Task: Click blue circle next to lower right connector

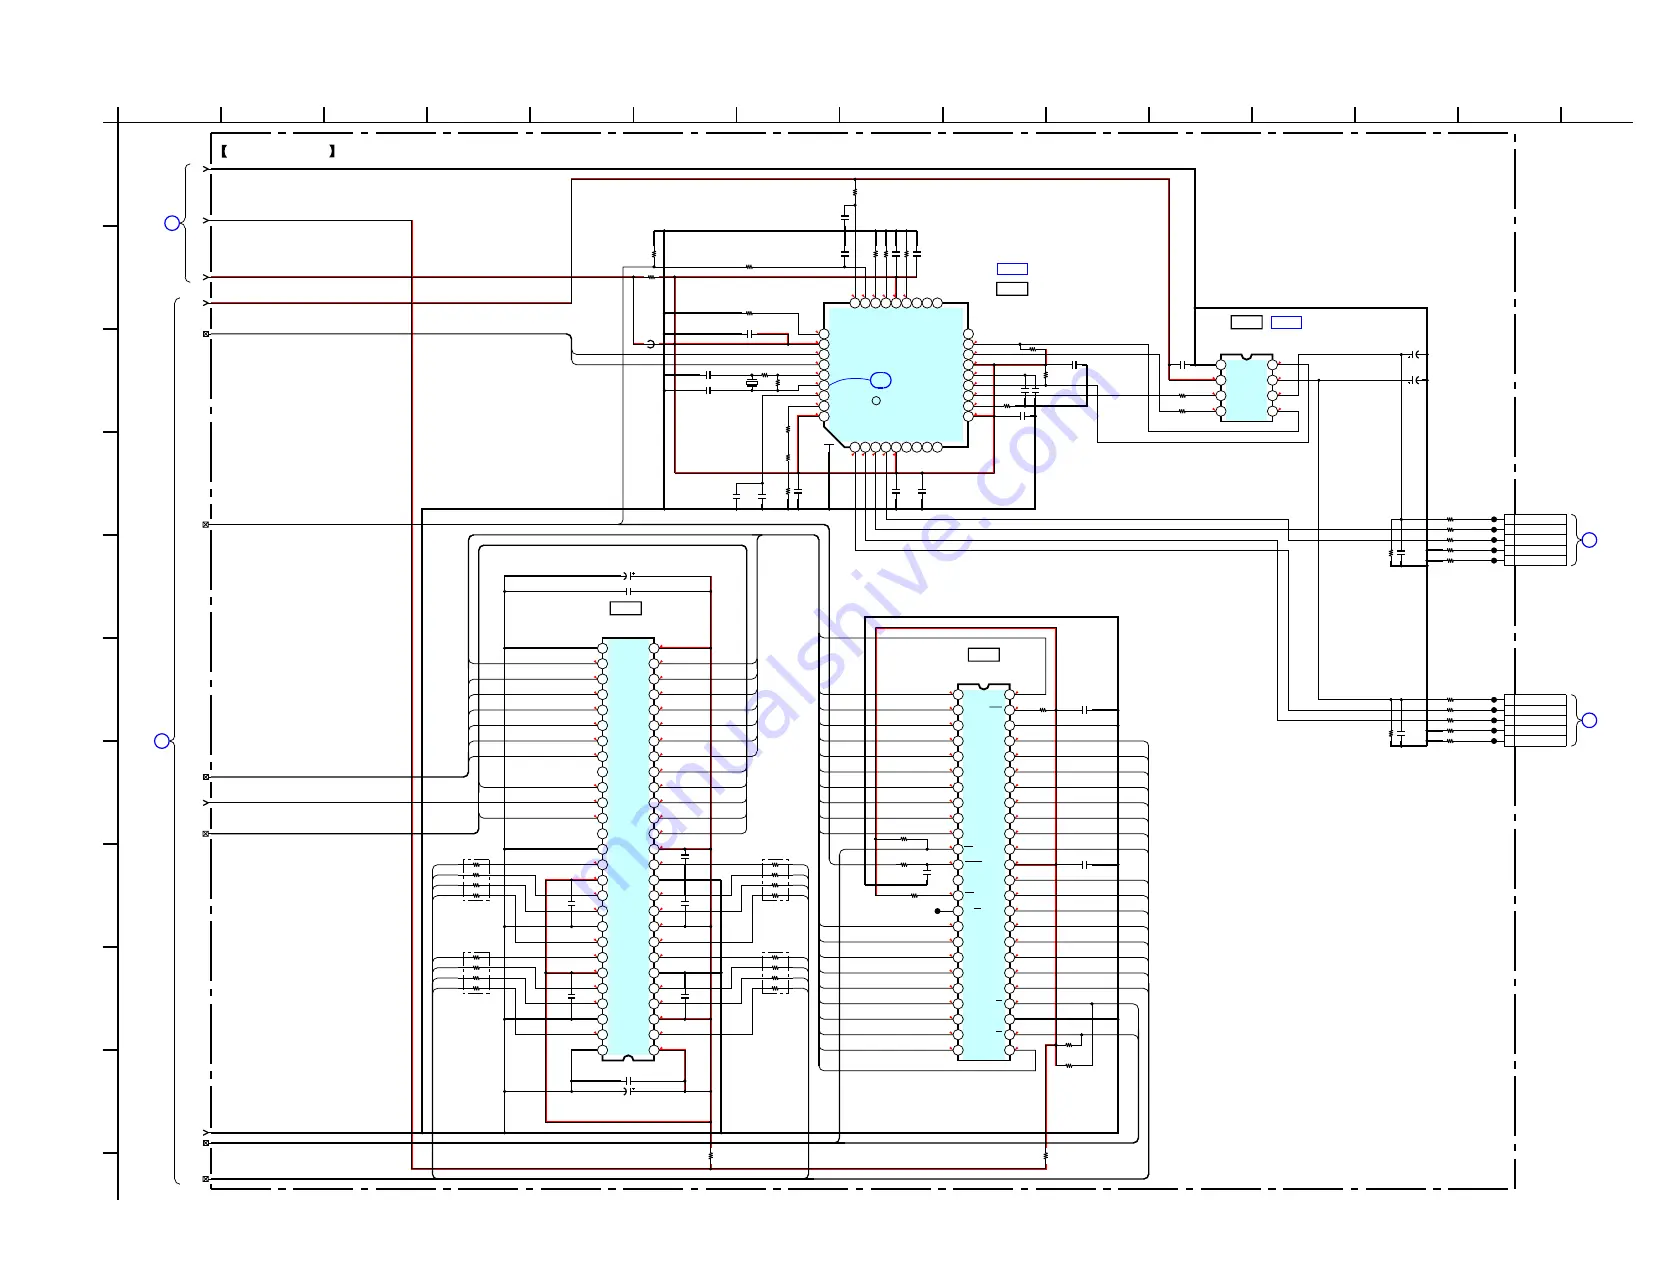Action: point(1589,720)
